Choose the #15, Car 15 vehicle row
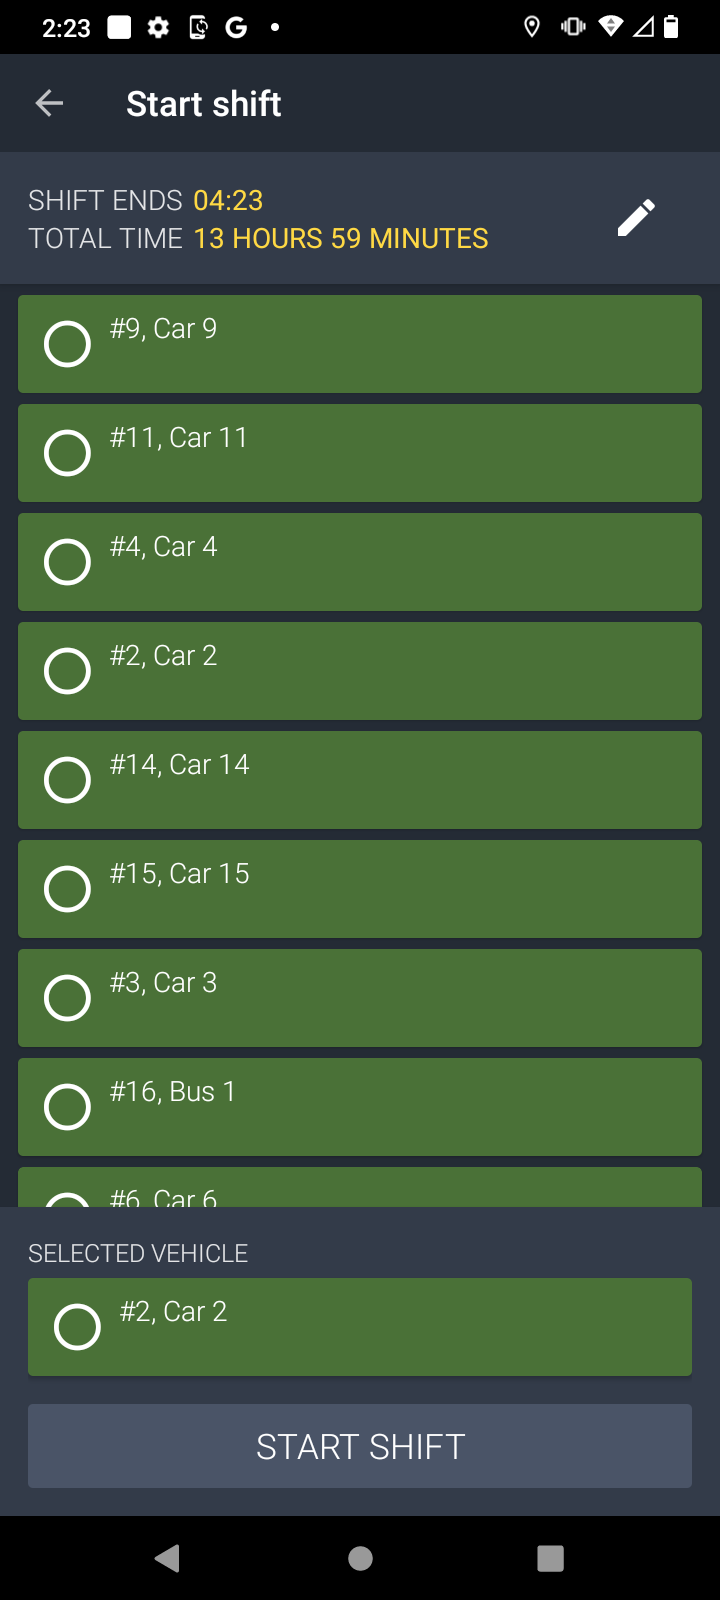 (x=360, y=889)
